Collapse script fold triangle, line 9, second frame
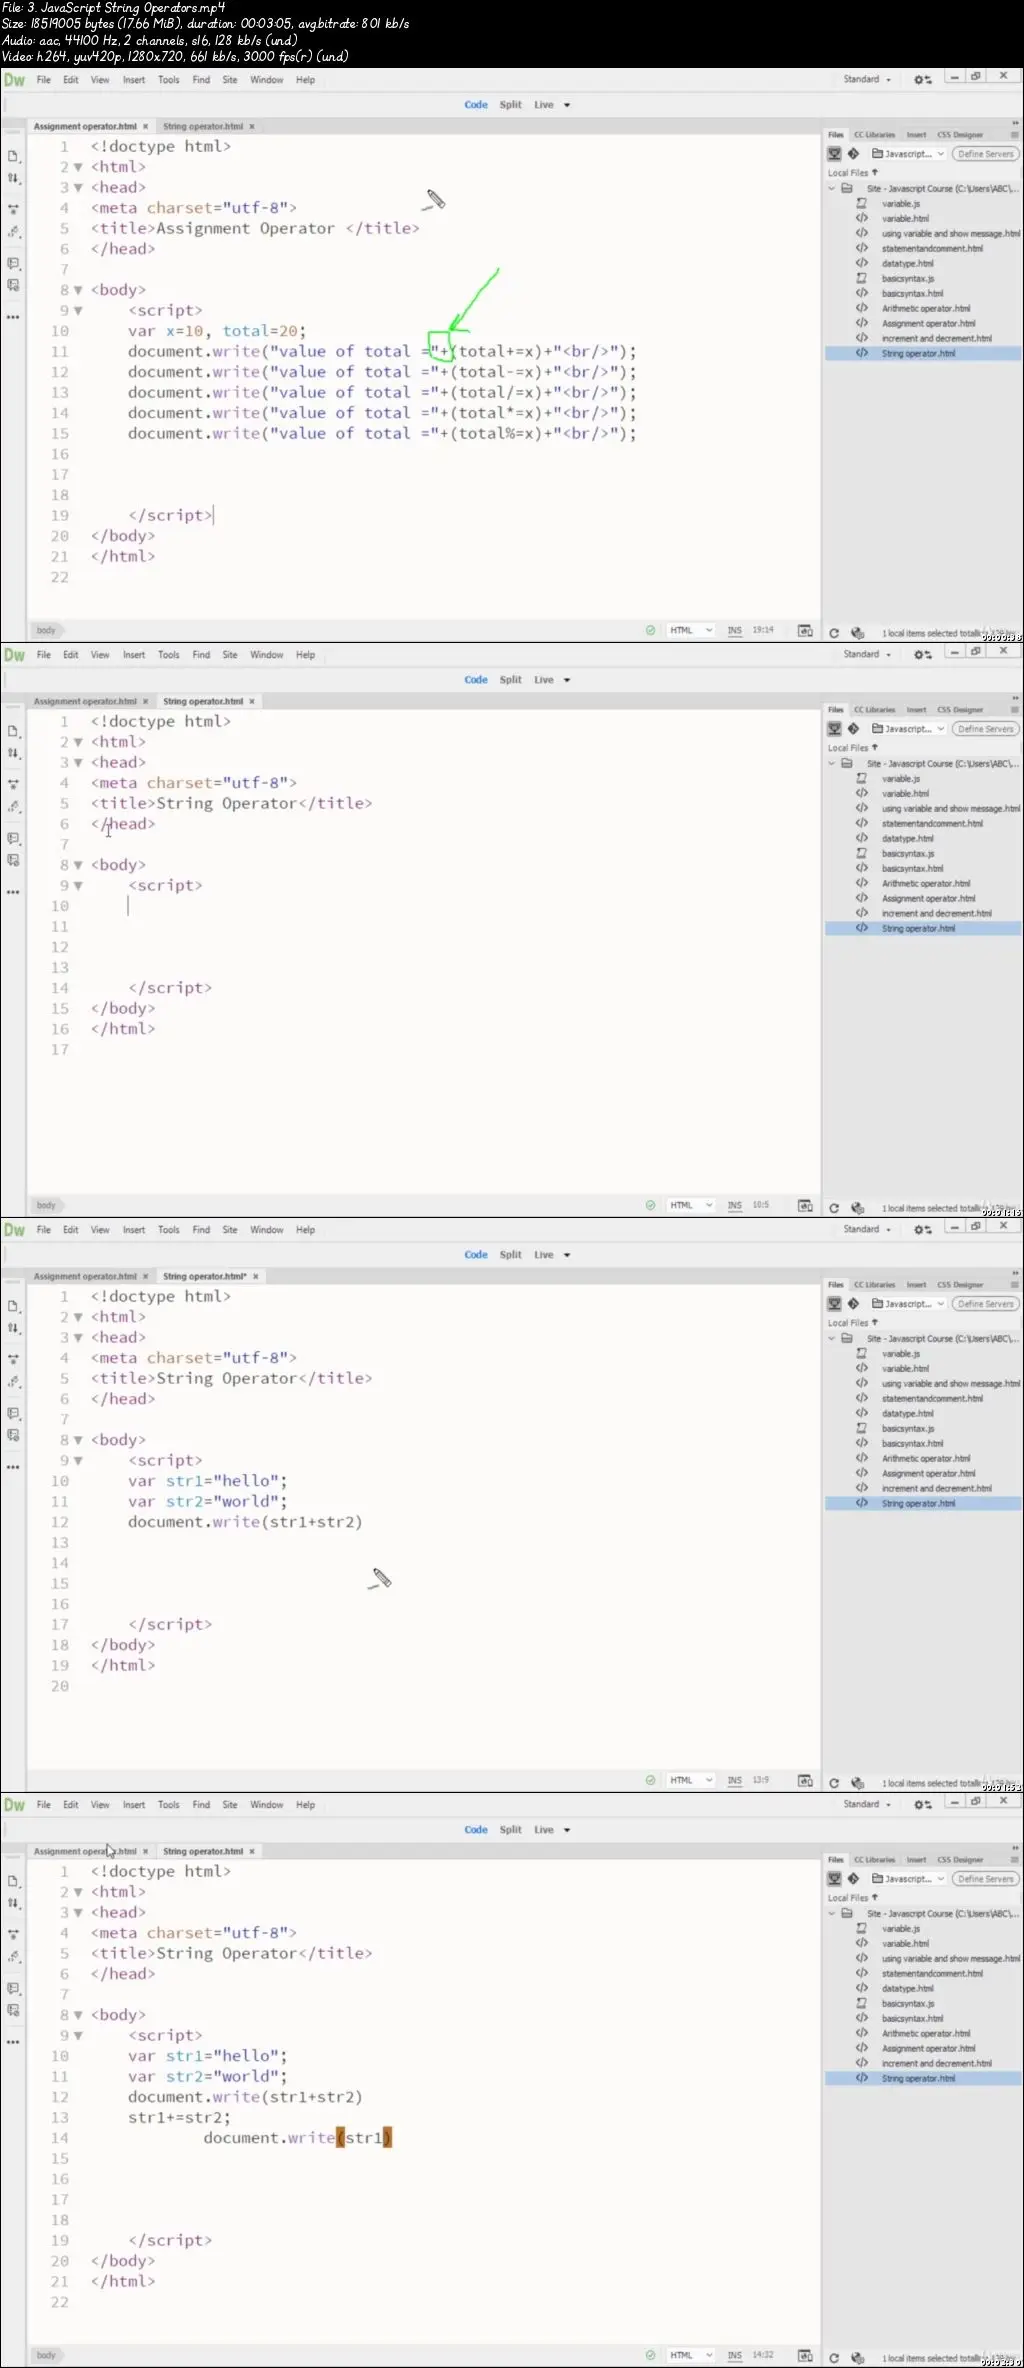Screen dimensions: 1024x2368 78,886
